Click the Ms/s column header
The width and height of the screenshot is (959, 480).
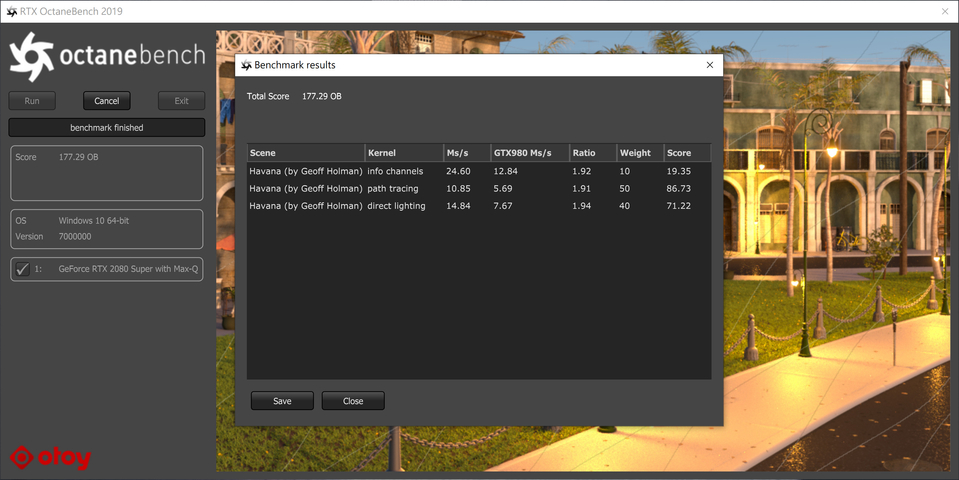[x=467, y=153]
